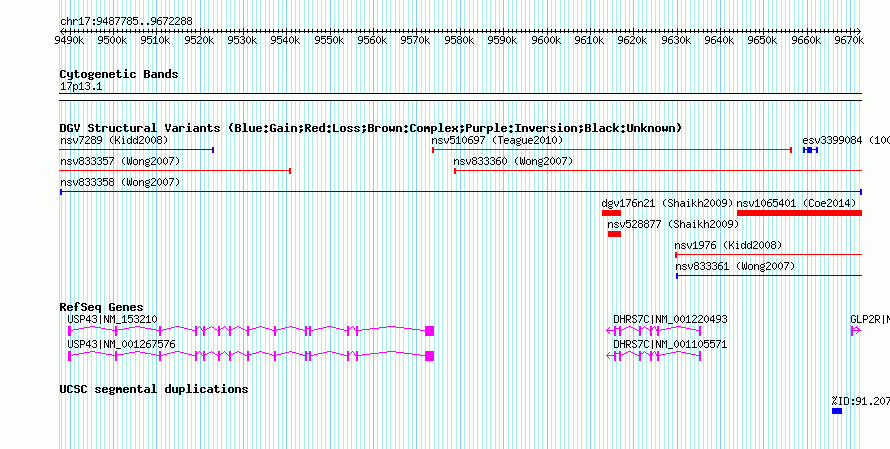Click DHRS7C NM_001105571 transcript glyph
Viewport: 890px width, 449px height.
[654, 356]
